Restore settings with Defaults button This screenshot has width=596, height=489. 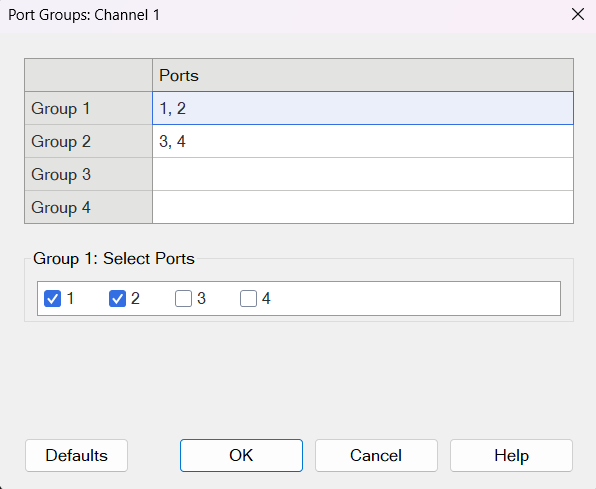click(76, 456)
